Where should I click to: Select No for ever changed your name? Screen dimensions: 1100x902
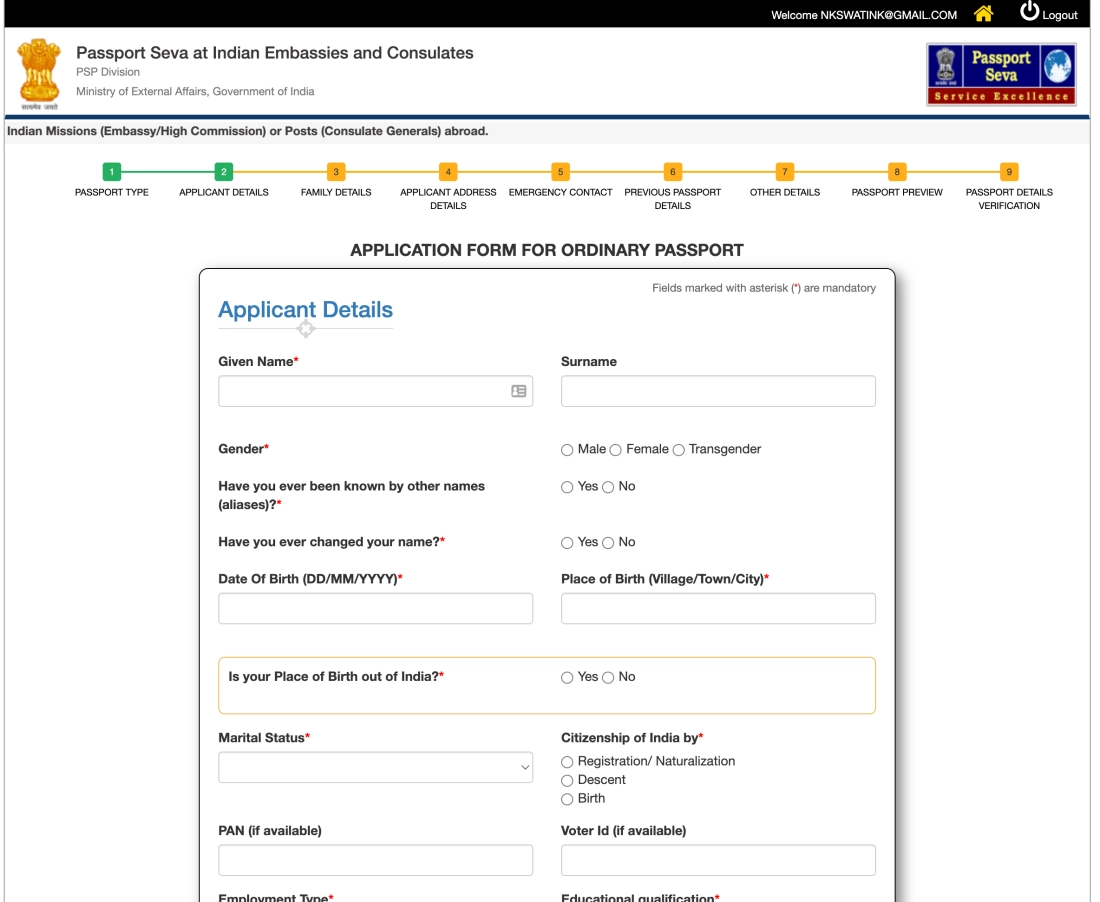608,543
